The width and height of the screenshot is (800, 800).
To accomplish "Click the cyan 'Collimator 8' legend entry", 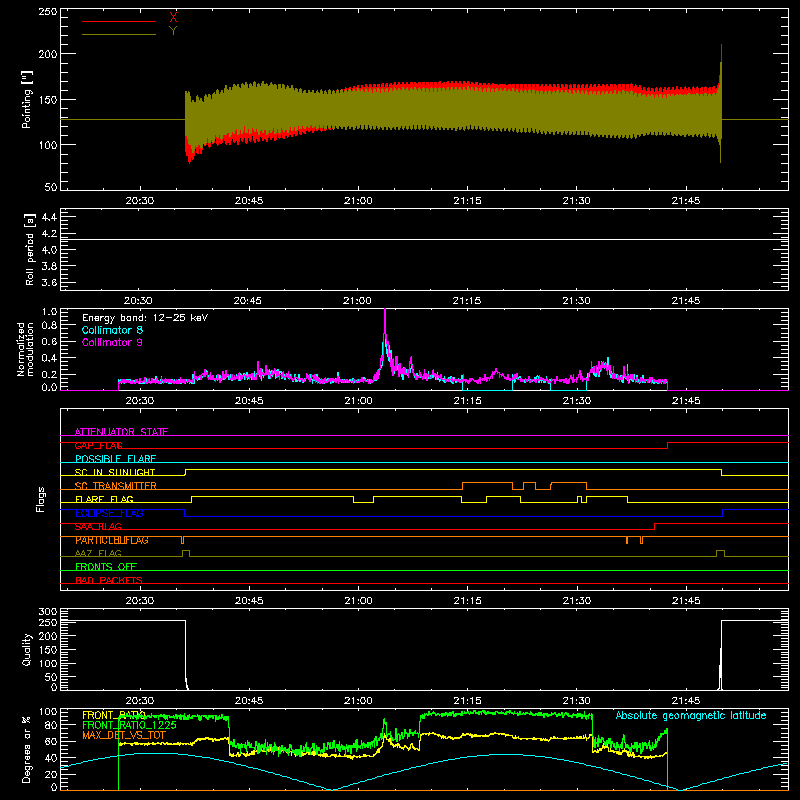I will pos(112,330).
